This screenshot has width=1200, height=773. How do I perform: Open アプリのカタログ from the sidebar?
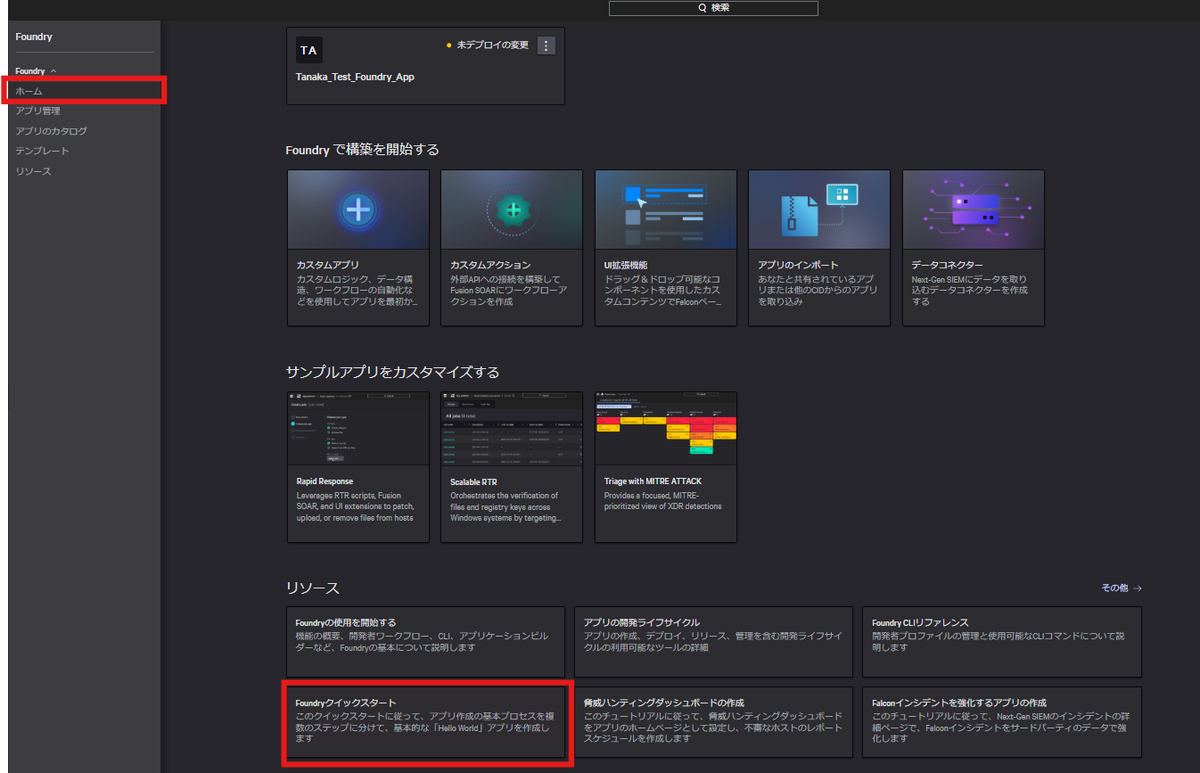pos(50,130)
